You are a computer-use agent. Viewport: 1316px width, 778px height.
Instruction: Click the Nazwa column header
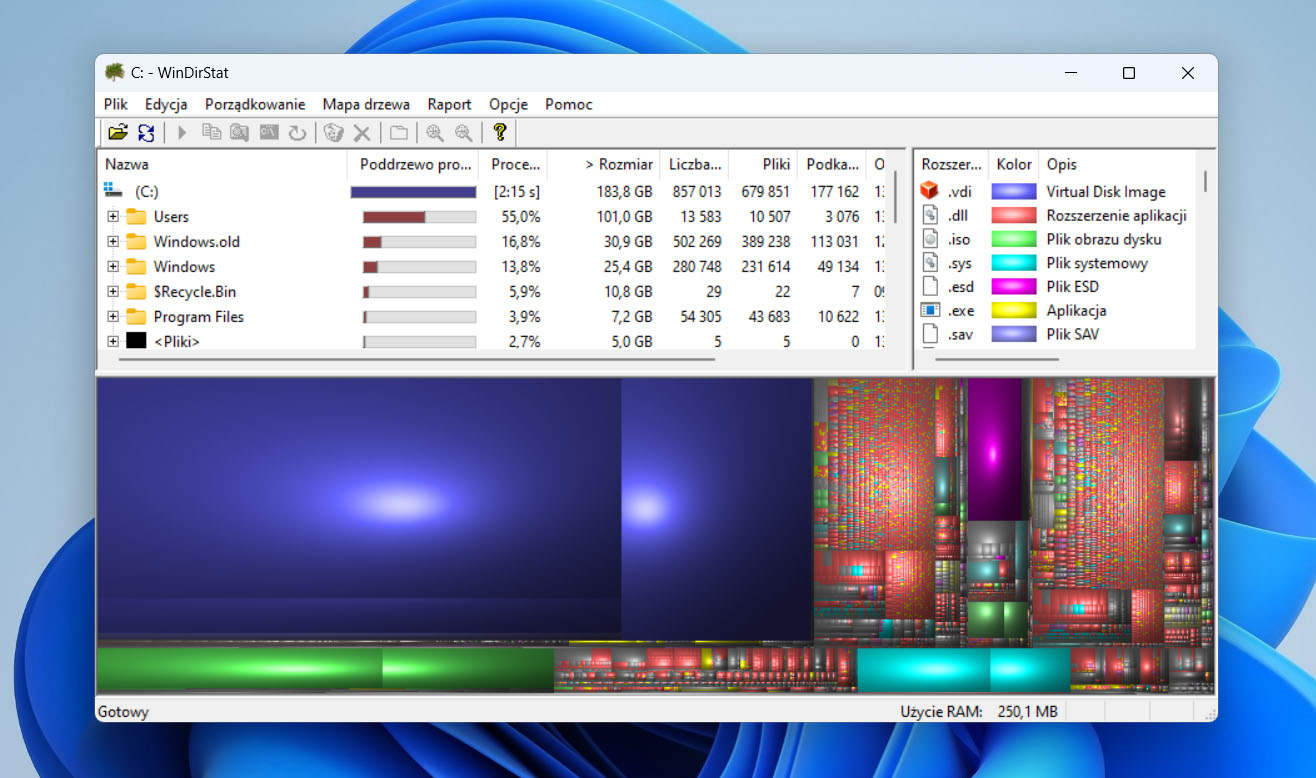(127, 165)
